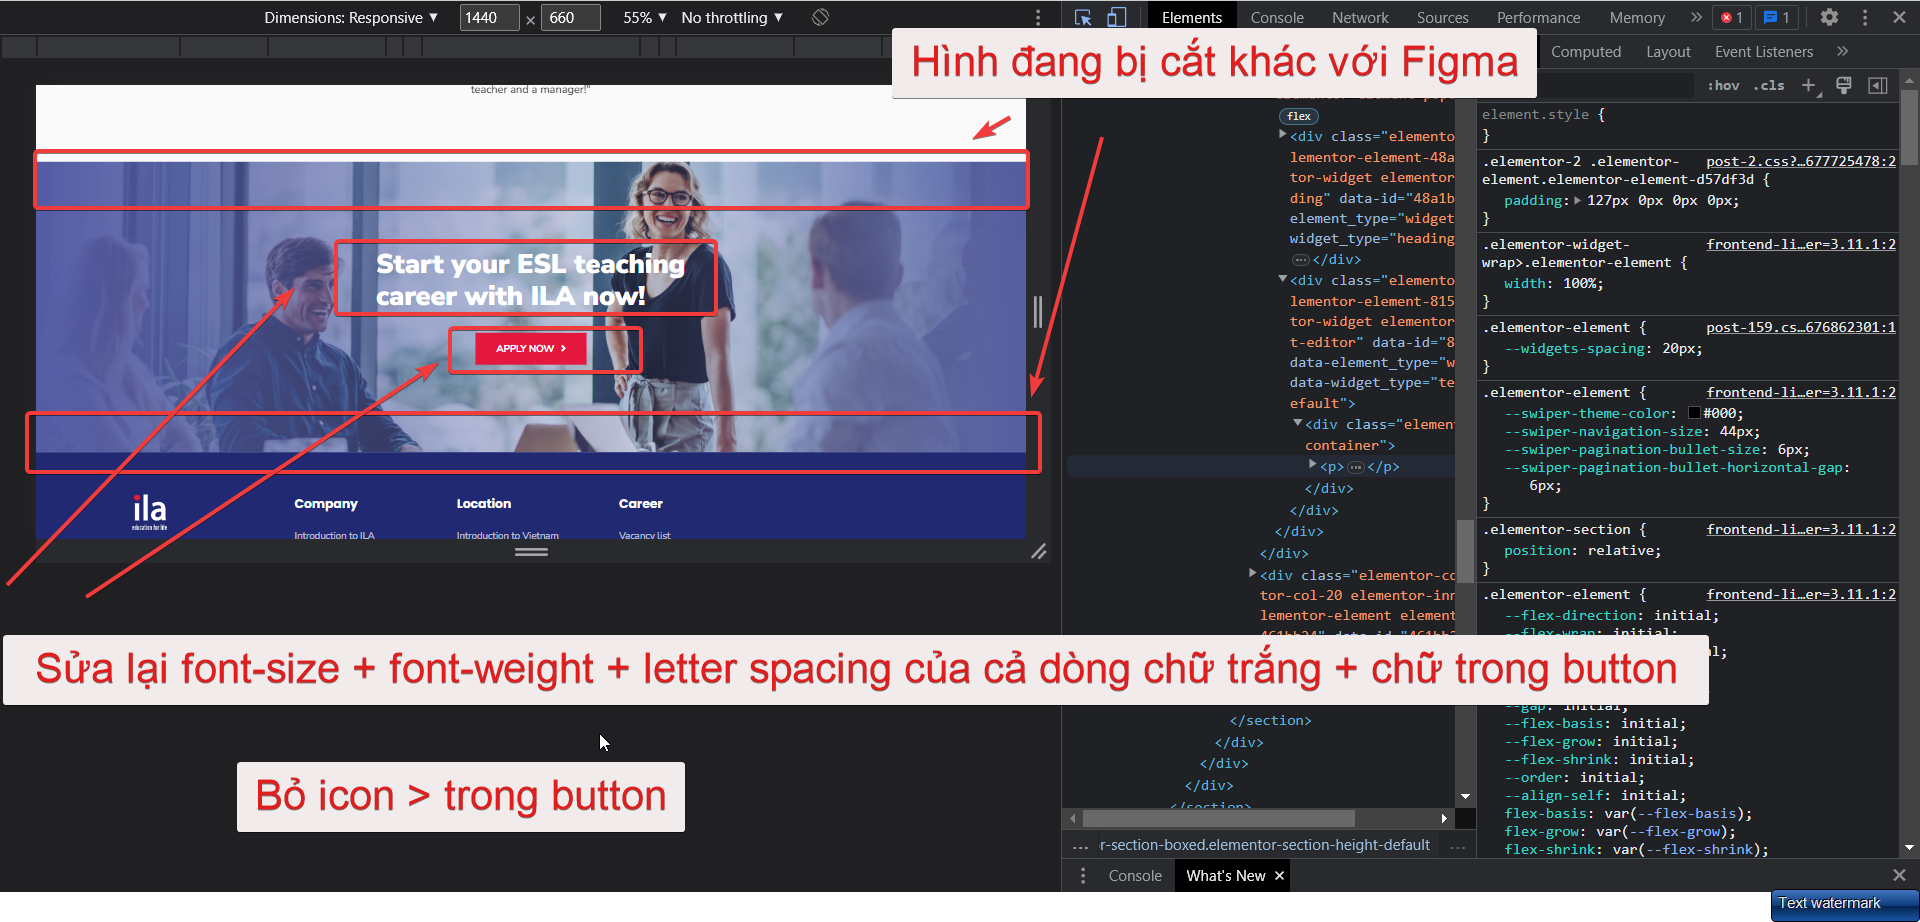The height and width of the screenshot is (922, 1920).
Task: Click the viewport height field showing 660
Action: (571, 17)
